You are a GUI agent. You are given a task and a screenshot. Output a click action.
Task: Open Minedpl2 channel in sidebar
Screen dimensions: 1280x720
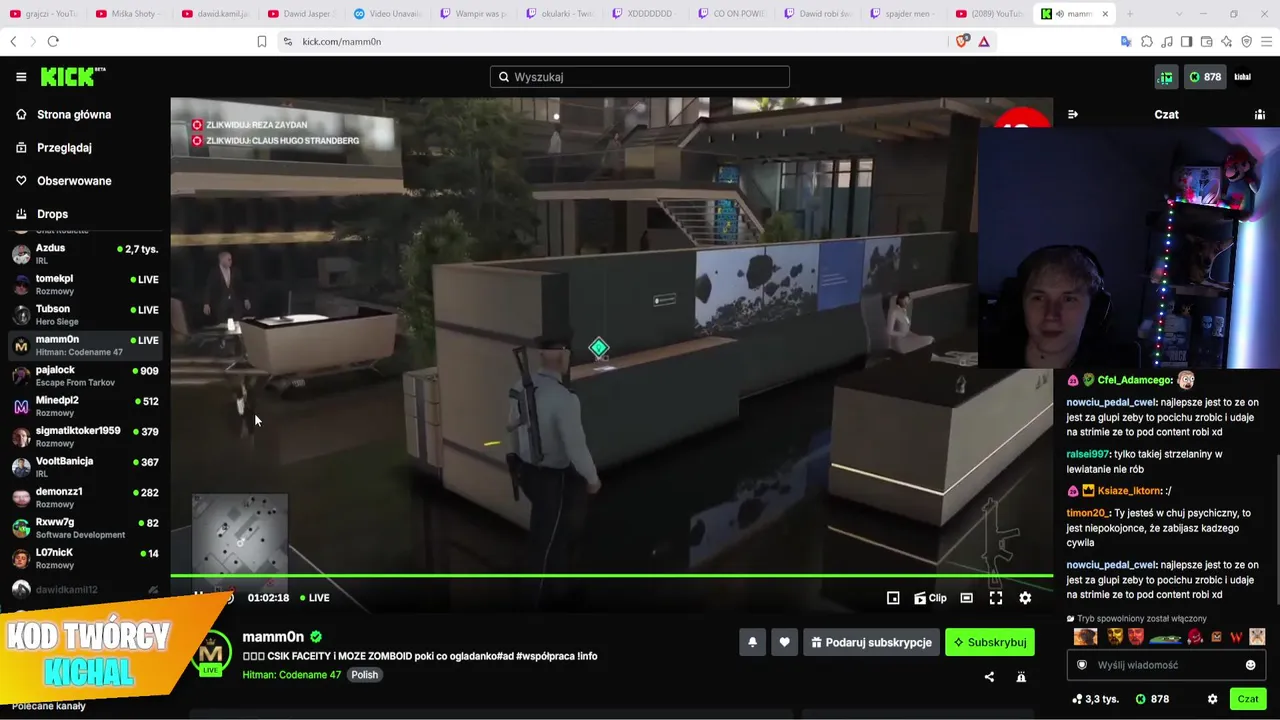85,406
